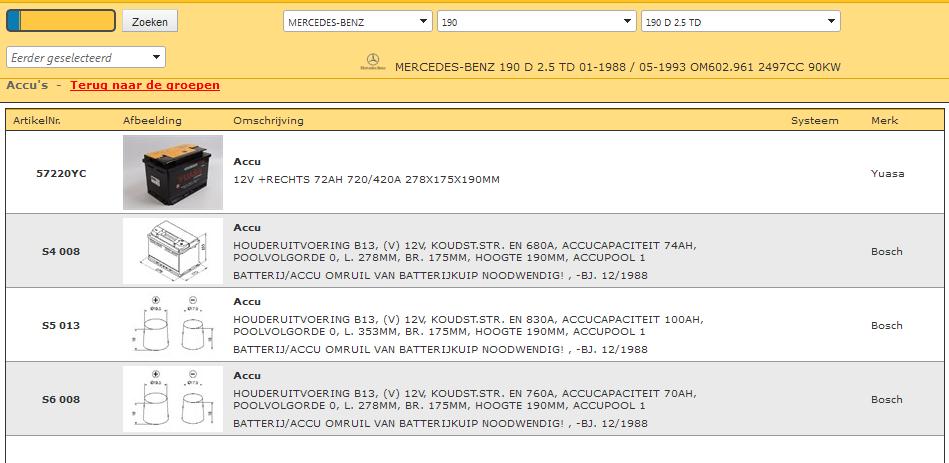
Task: Select article number S4 008
Action: (x=61, y=251)
